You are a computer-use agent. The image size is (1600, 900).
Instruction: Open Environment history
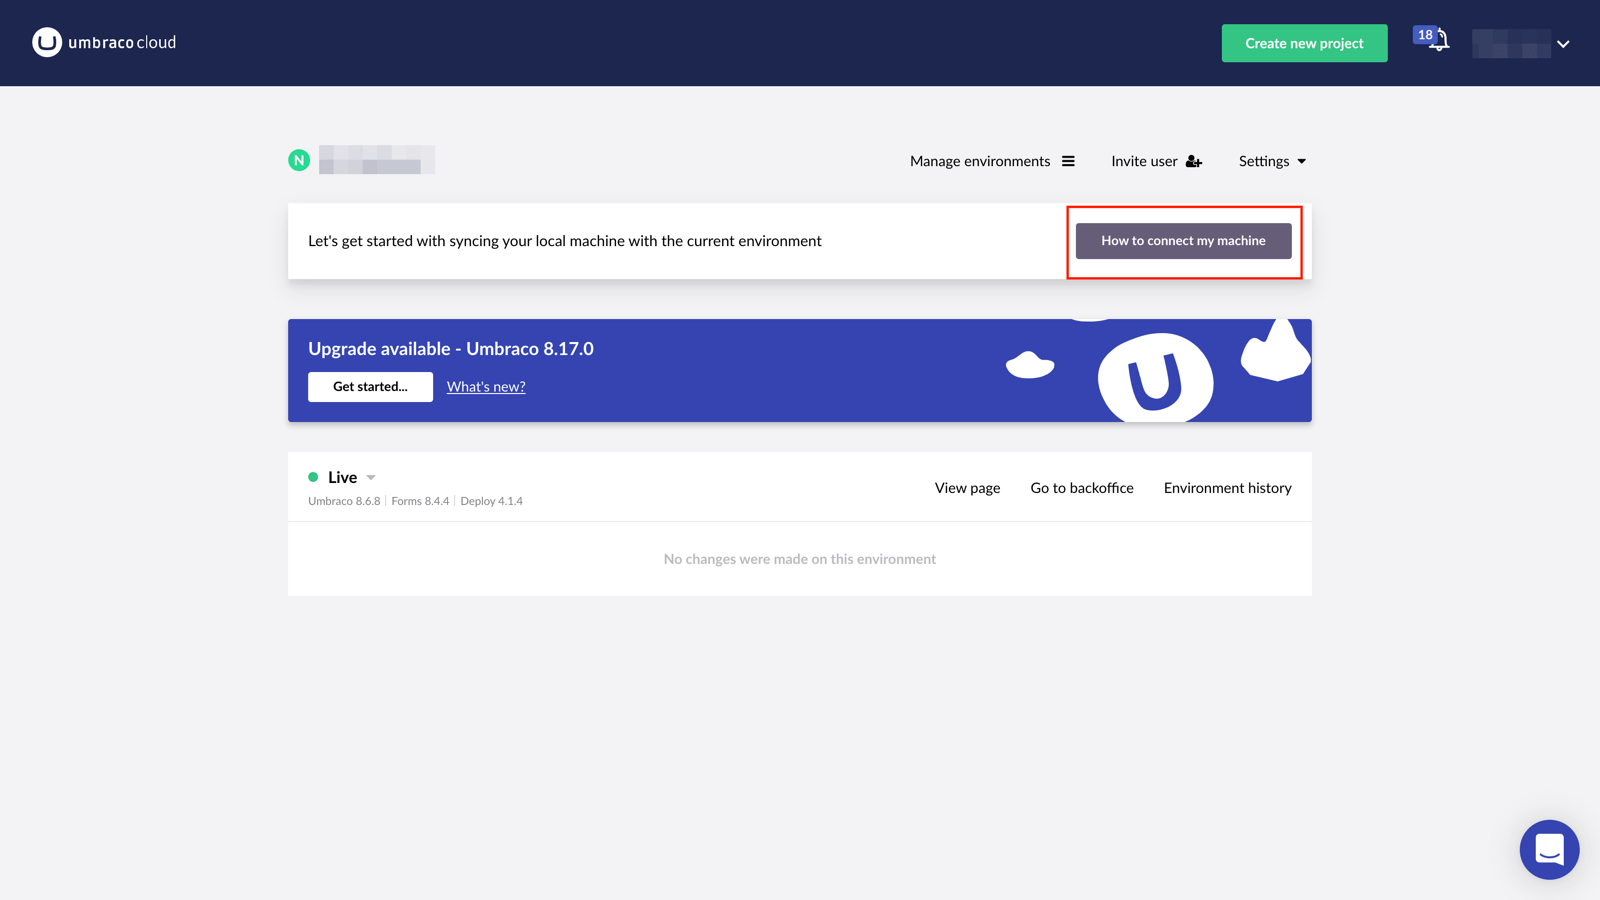tap(1227, 487)
